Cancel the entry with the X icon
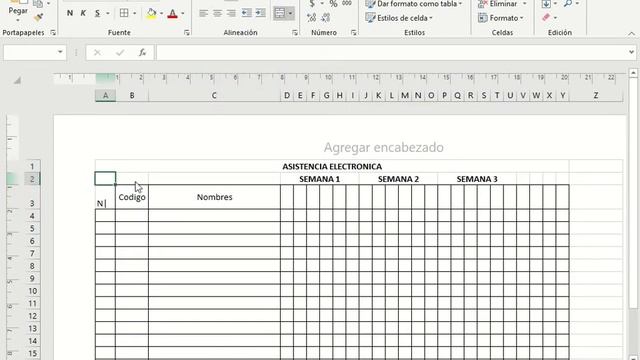This screenshot has width=640, height=360. pos(97,52)
